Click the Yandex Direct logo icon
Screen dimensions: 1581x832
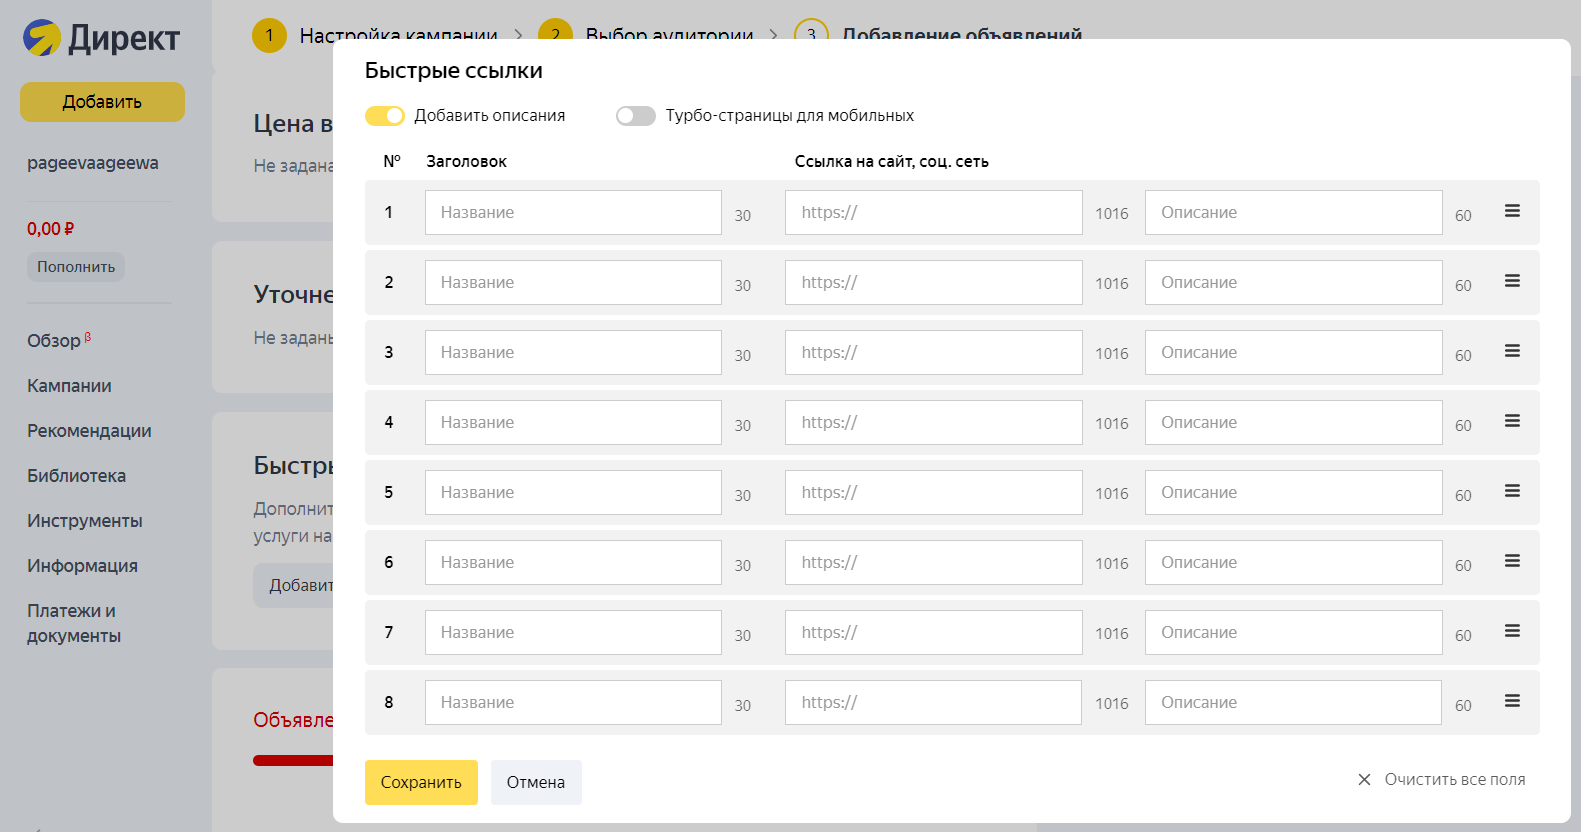click(x=42, y=38)
